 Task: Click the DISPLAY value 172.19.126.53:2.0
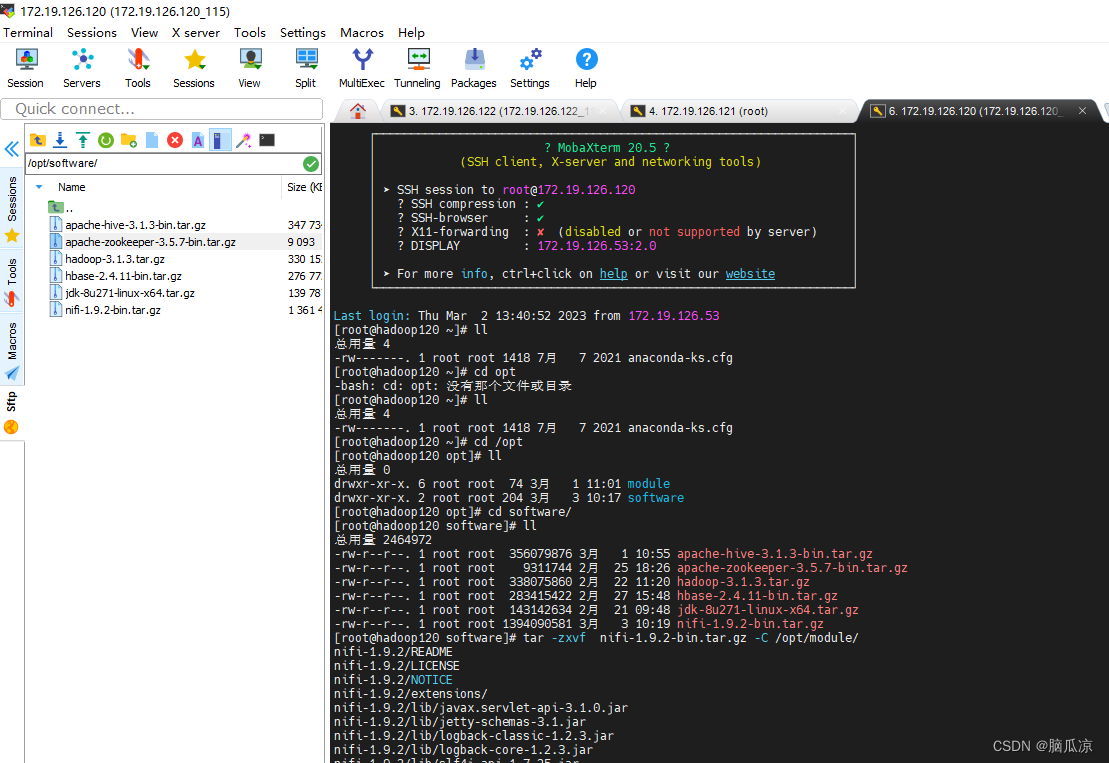(597, 246)
